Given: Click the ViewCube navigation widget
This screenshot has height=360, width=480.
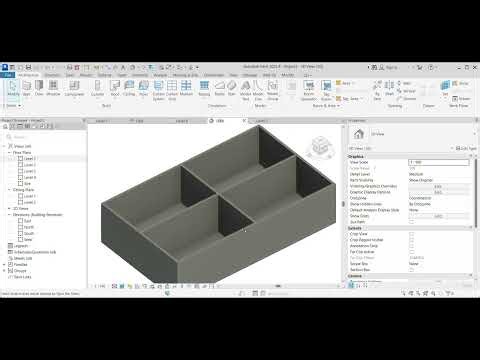Looking at the screenshot, I should 321,146.
